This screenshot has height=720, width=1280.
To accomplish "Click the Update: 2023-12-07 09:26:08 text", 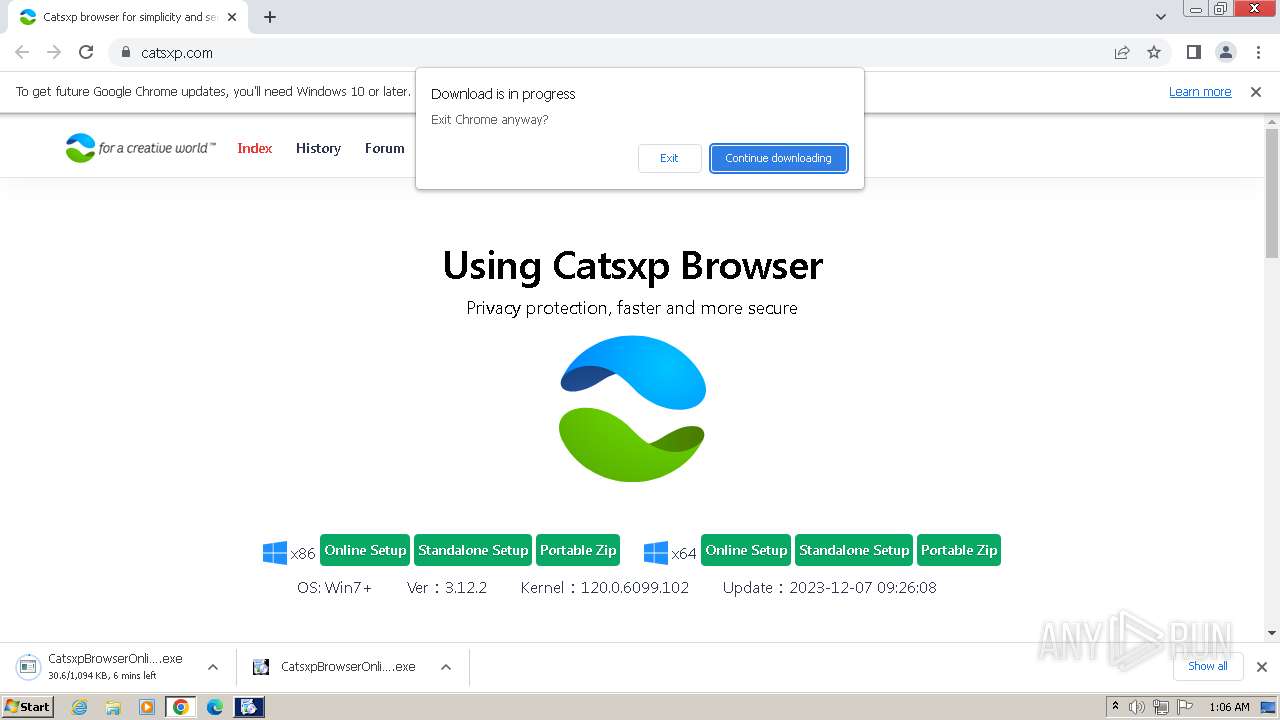I will click(x=830, y=587).
